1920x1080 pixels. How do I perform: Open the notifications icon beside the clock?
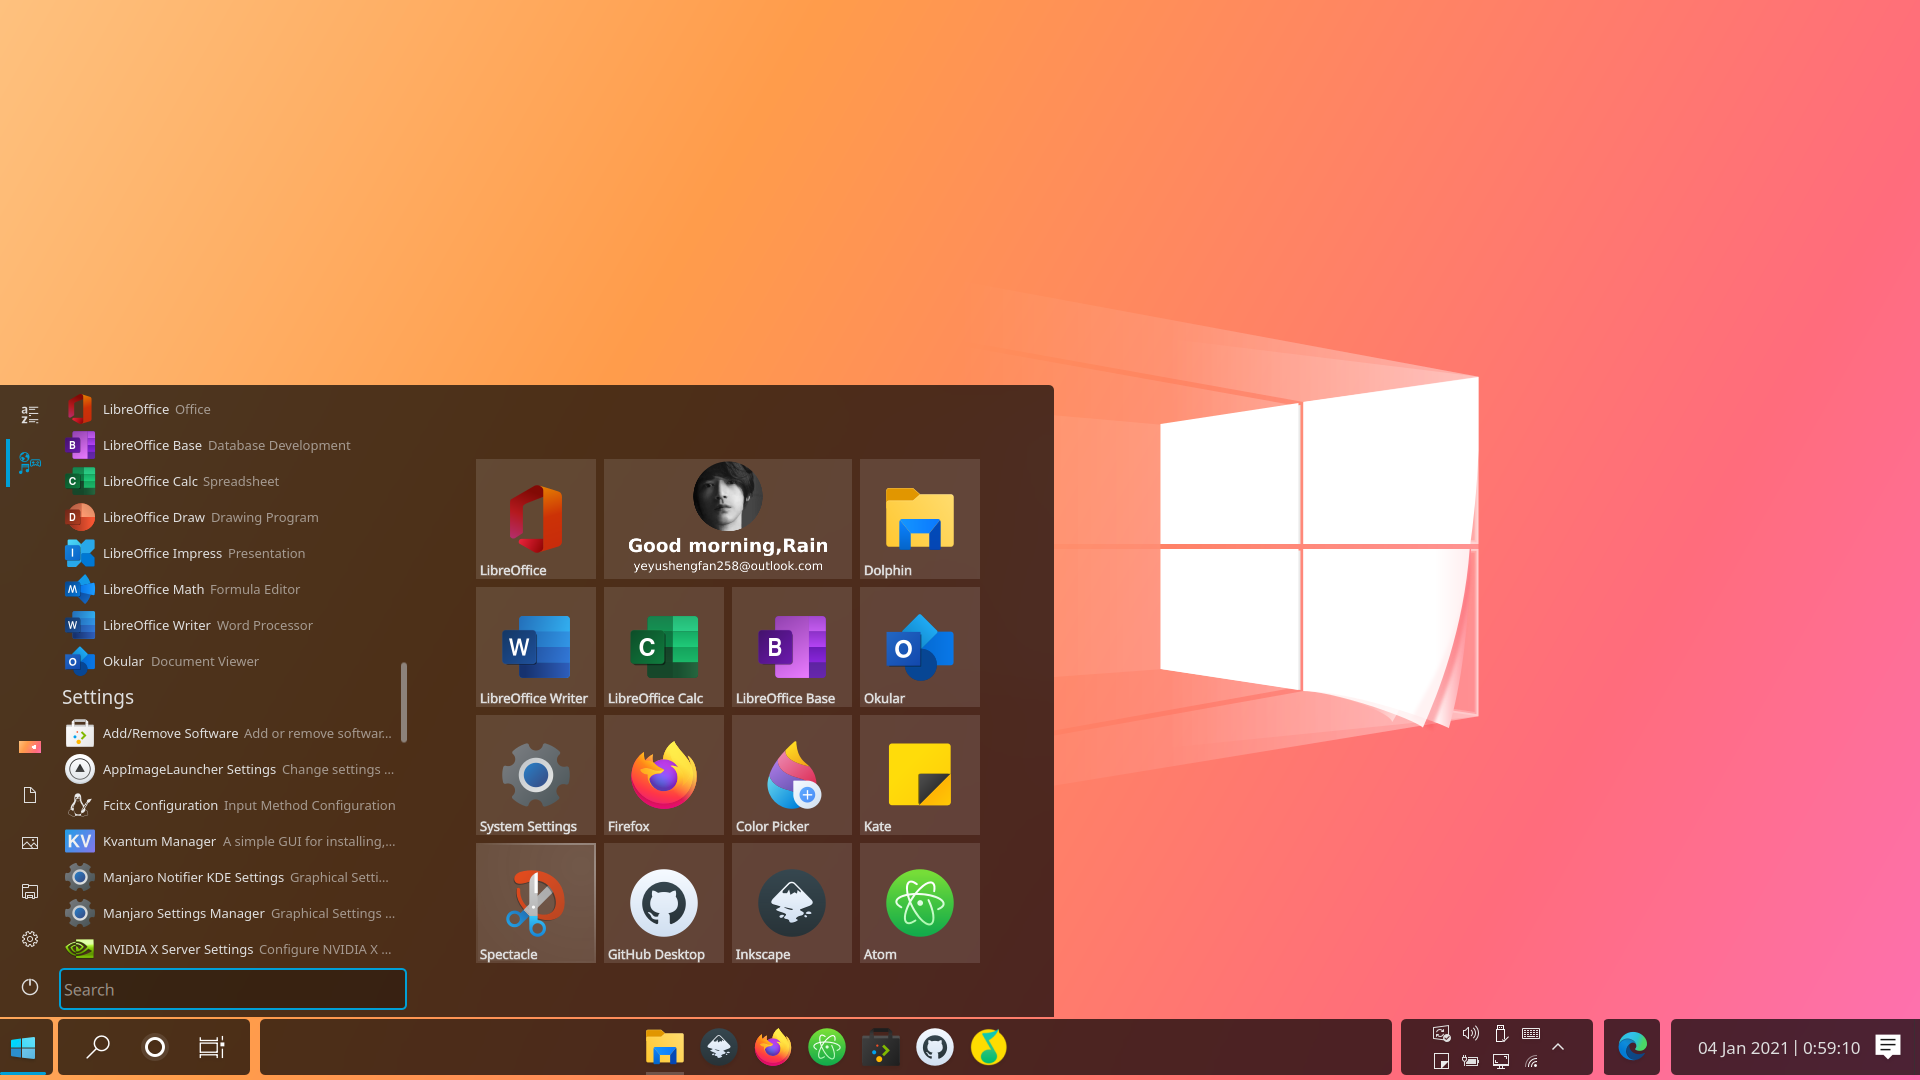[1888, 1046]
